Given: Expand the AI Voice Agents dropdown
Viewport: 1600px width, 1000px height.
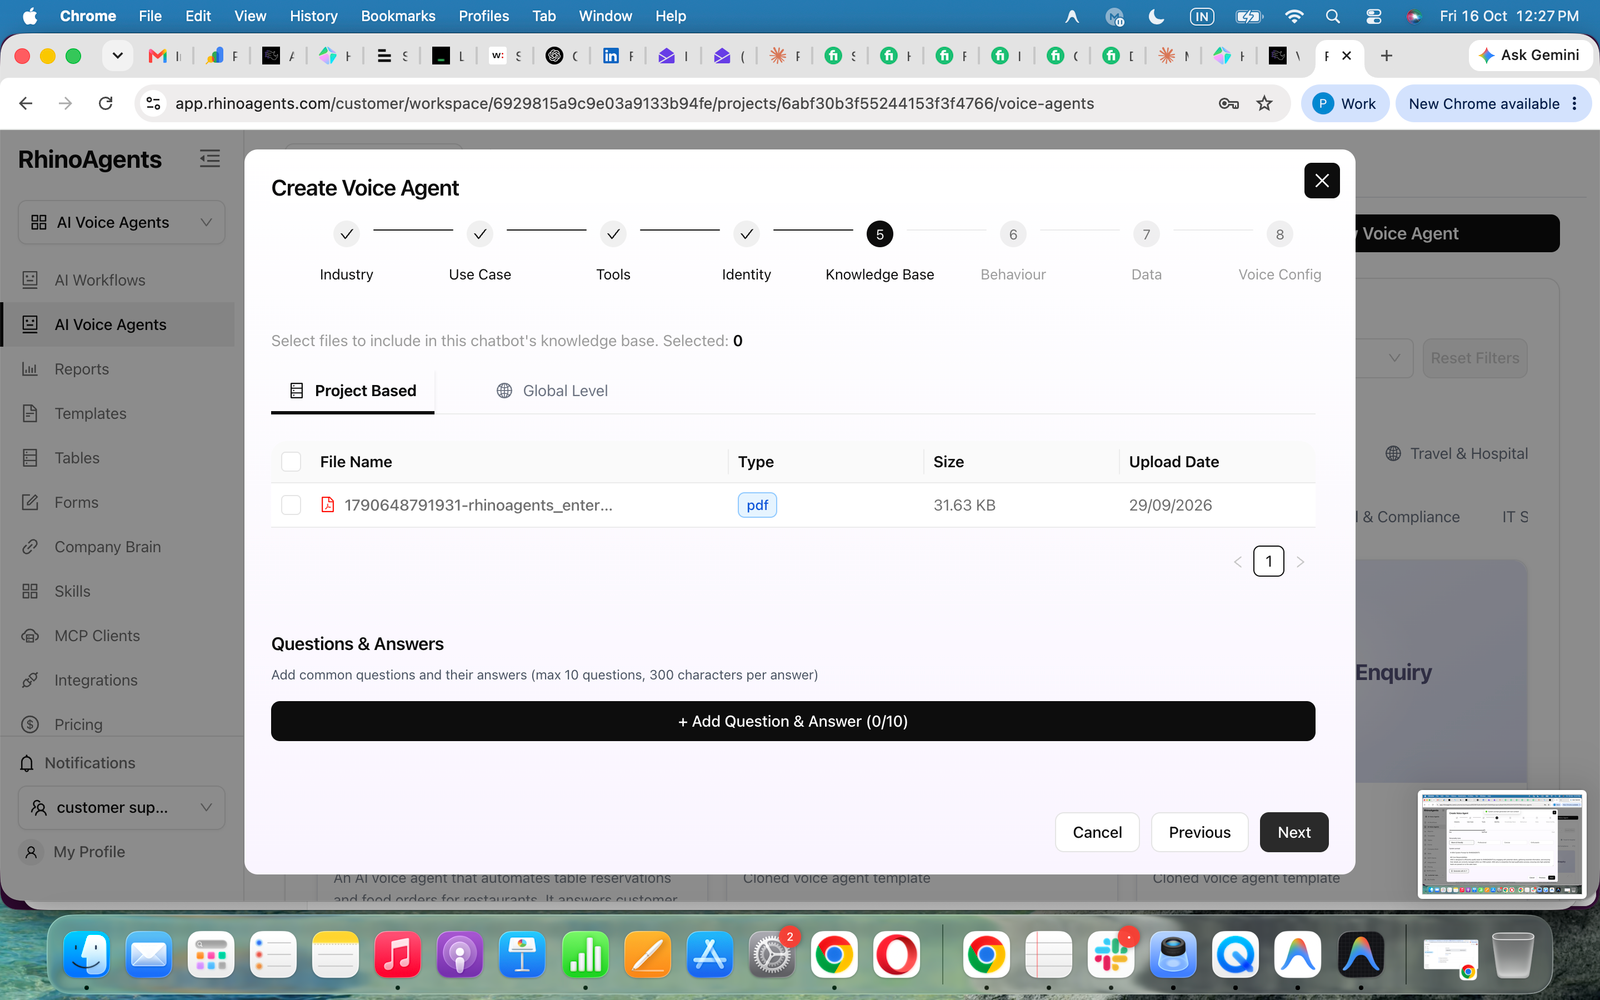Looking at the screenshot, I should [121, 222].
